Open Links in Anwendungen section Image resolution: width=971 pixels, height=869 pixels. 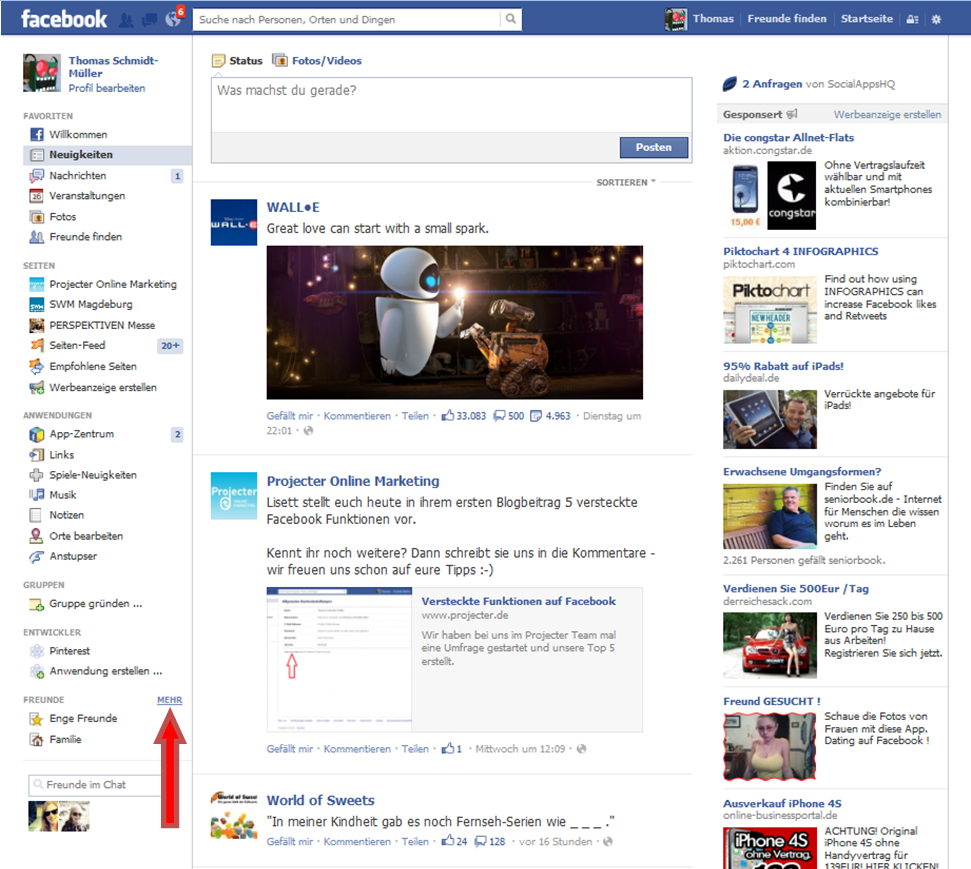pyautogui.click(x=61, y=455)
